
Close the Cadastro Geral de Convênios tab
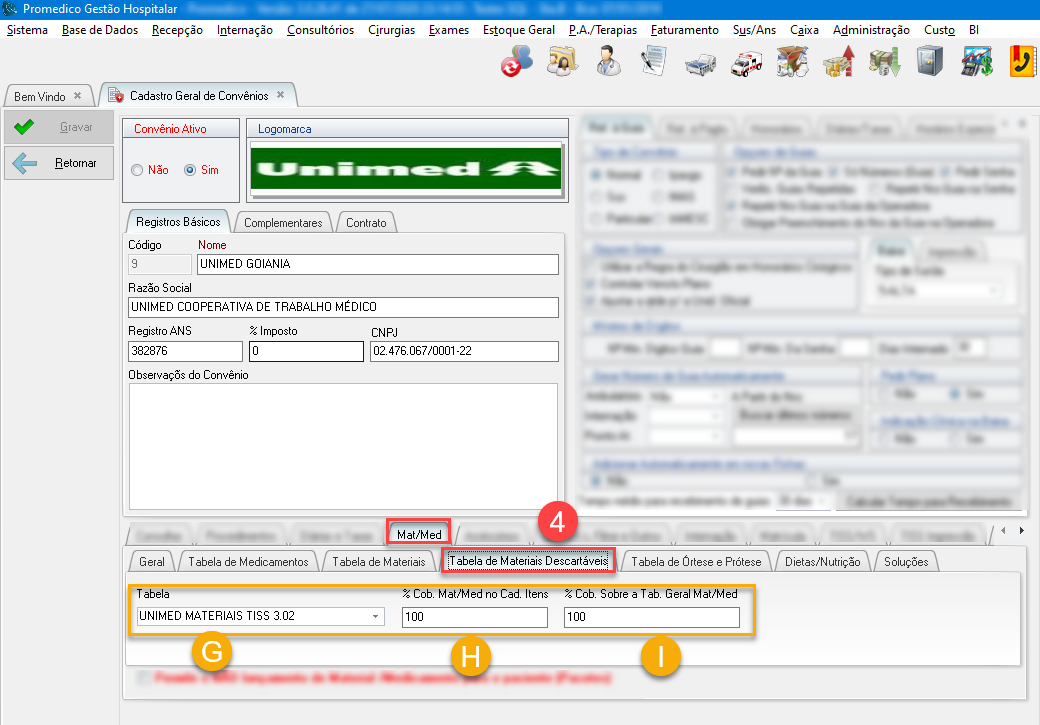[281, 95]
